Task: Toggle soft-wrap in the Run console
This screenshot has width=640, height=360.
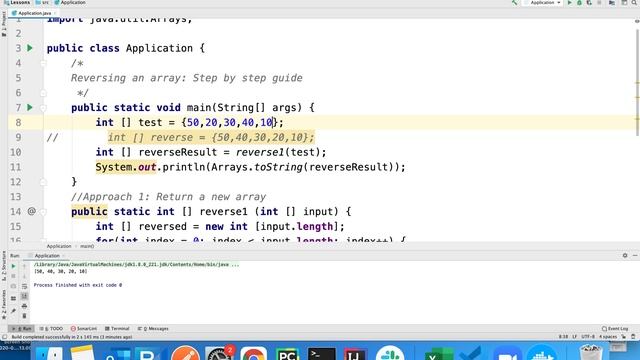Action: pyautogui.click(x=24, y=287)
